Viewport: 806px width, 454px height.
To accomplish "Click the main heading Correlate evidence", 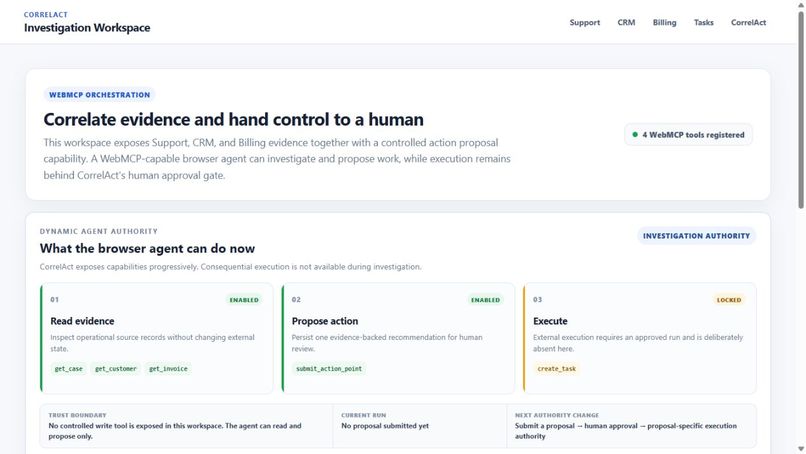I will (x=233, y=119).
